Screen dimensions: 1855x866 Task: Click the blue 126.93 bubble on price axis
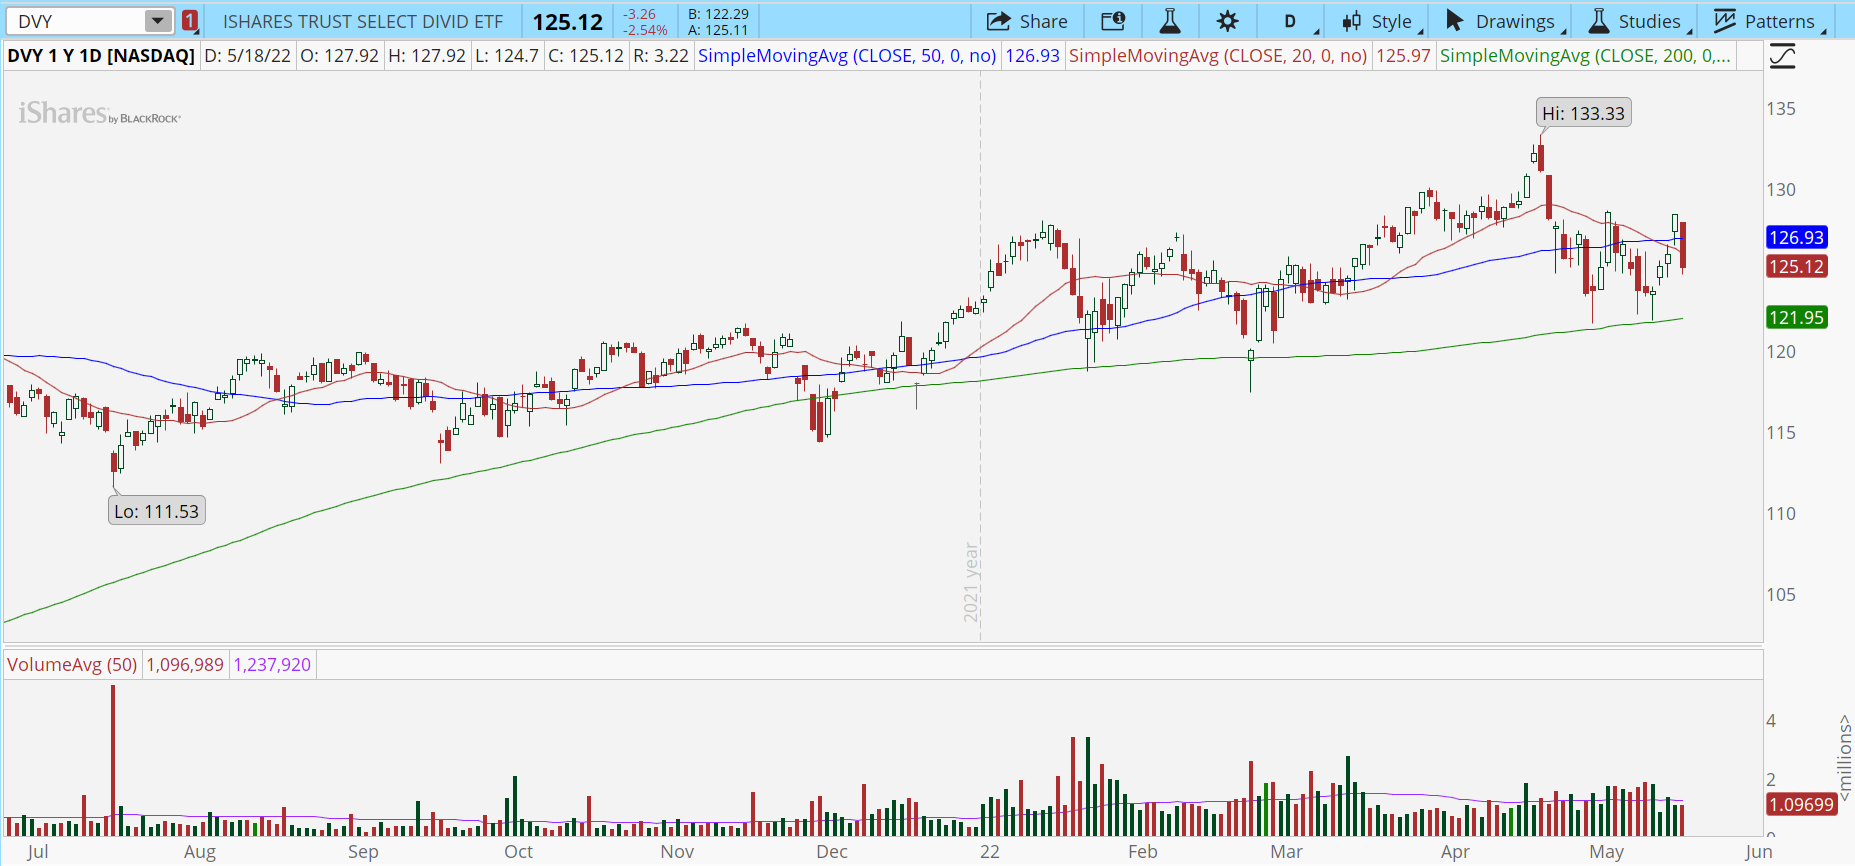point(1797,238)
